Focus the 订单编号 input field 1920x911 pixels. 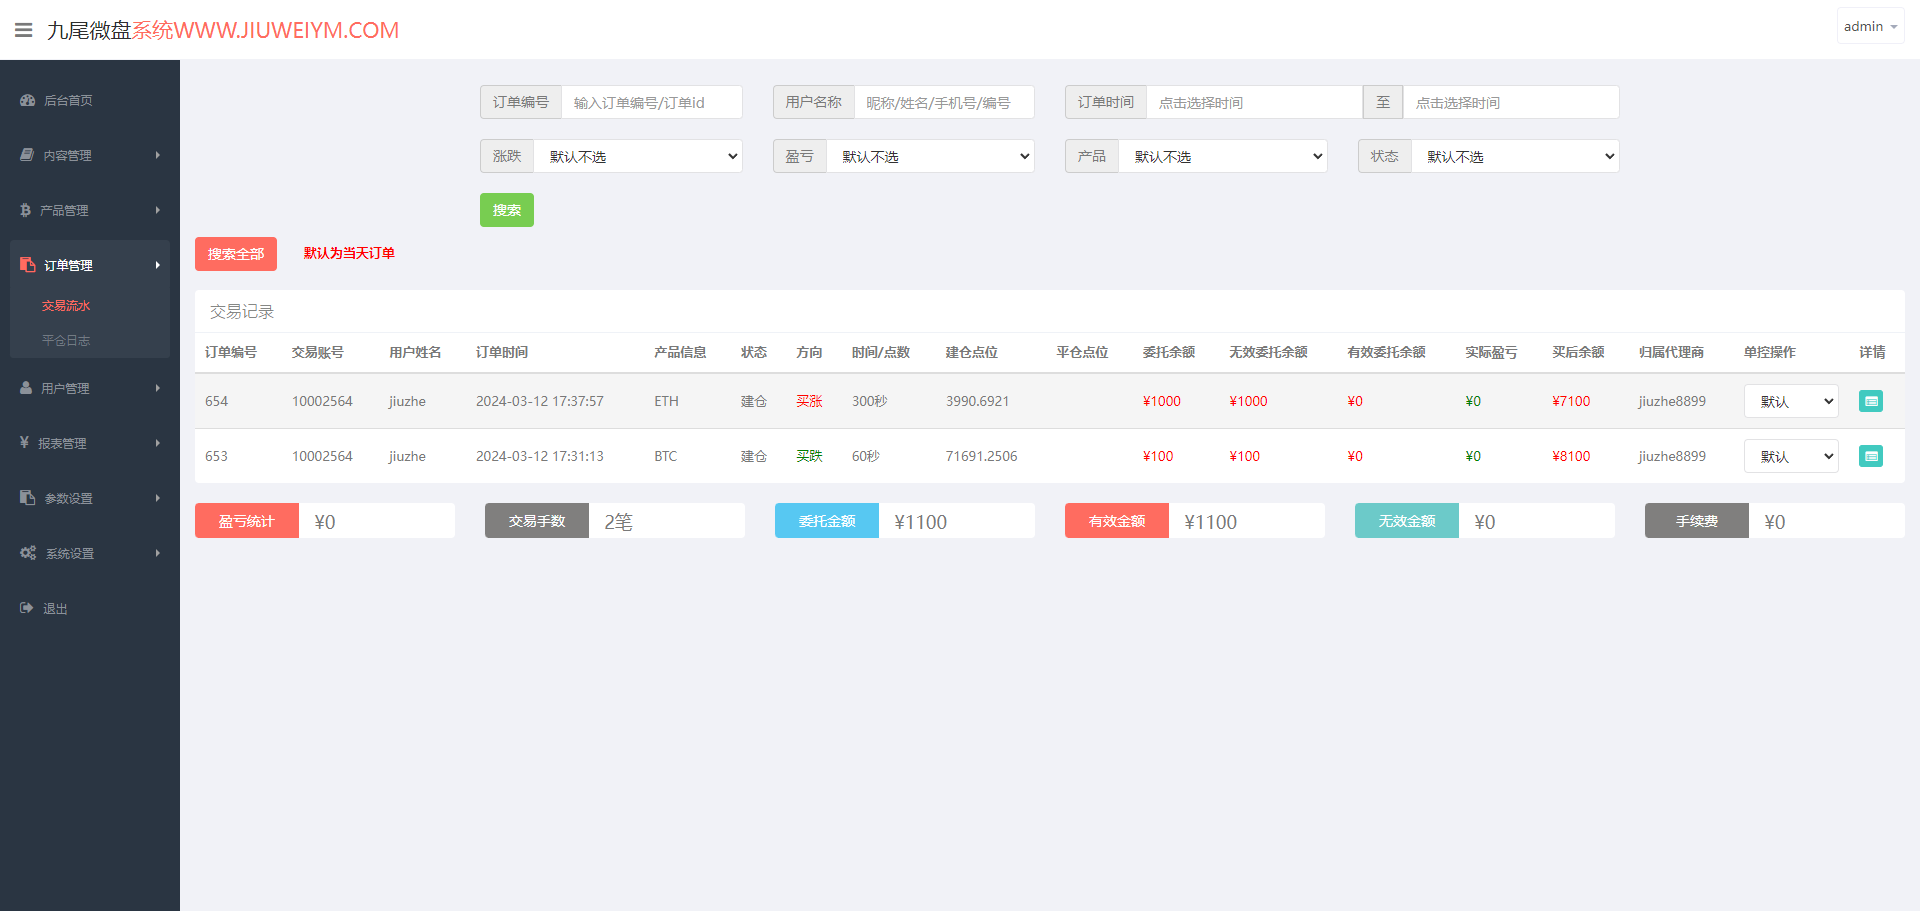point(652,102)
